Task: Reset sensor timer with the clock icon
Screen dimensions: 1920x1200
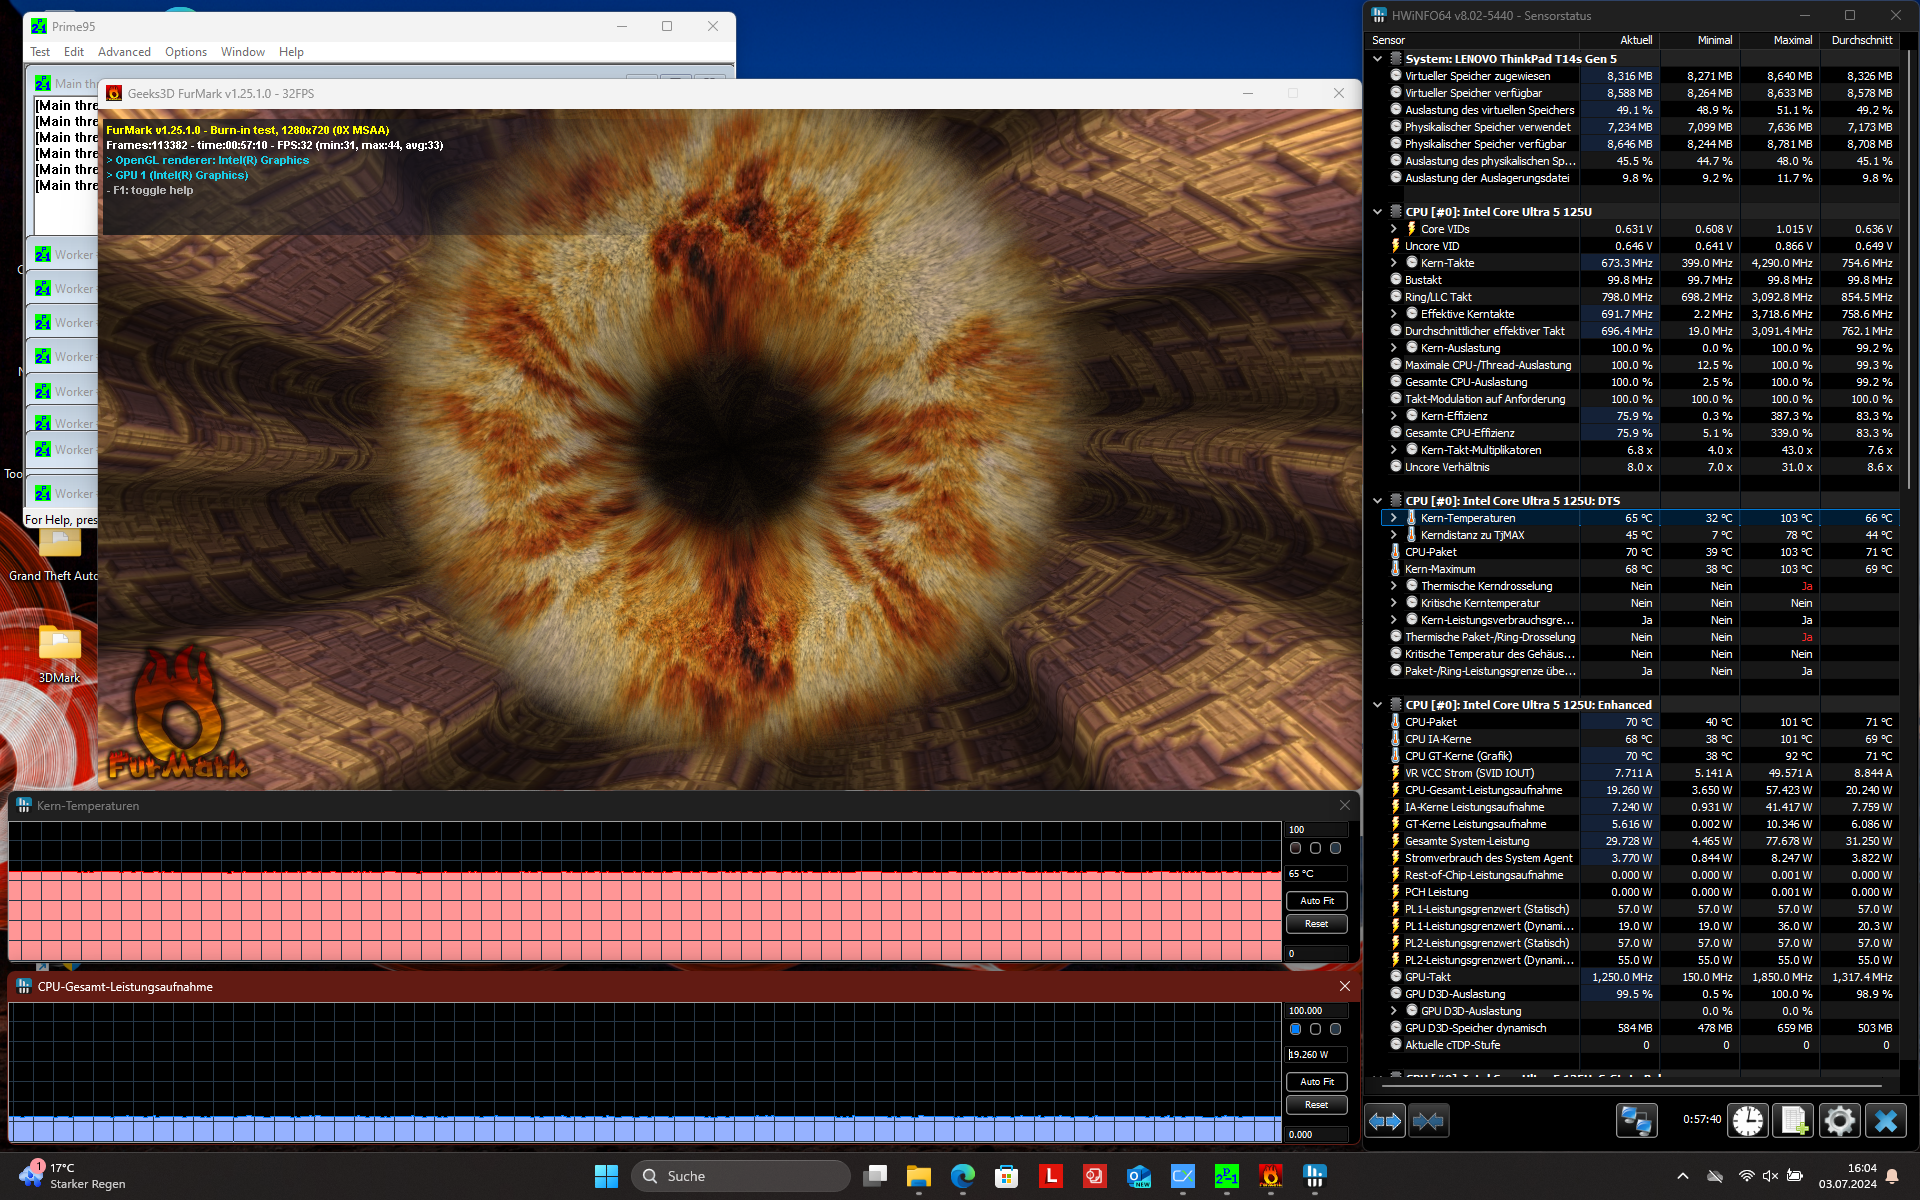Action: pos(1748,1121)
